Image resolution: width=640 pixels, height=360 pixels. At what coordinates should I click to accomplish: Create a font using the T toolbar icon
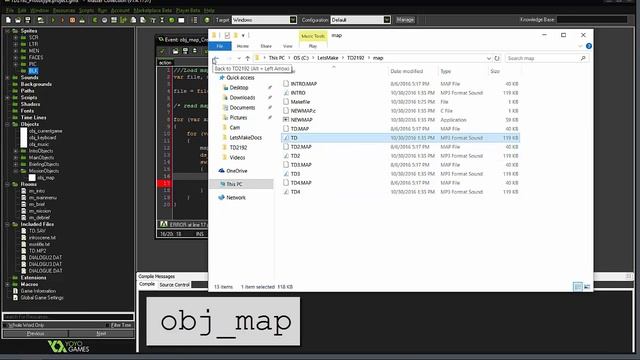click(x=153, y=20)
